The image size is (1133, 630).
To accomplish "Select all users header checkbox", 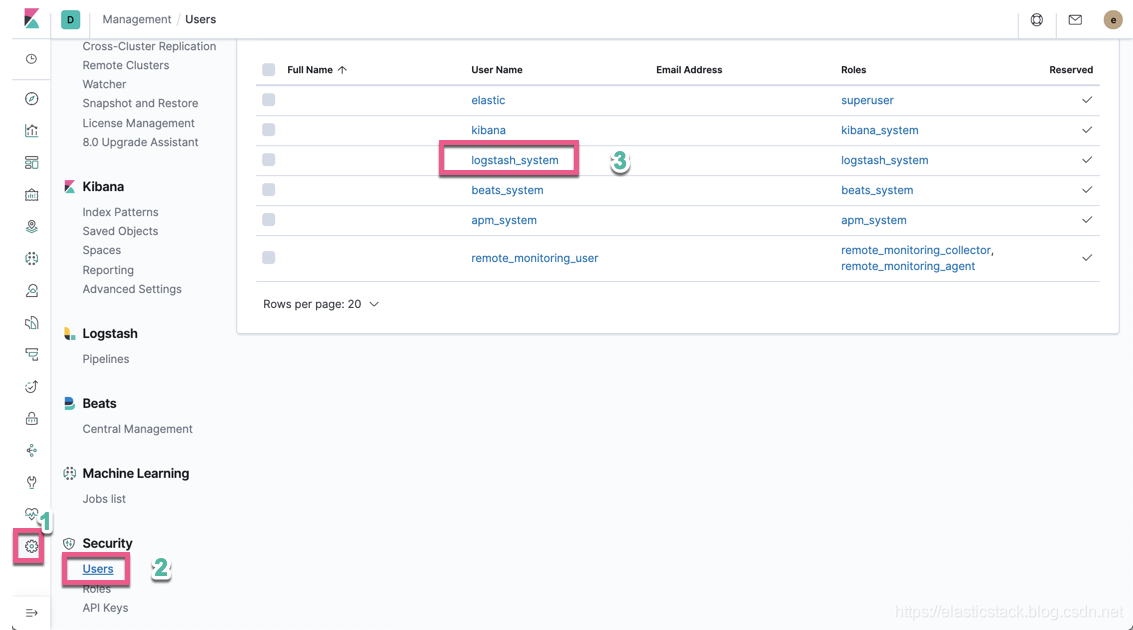I will tap(269, 70).
